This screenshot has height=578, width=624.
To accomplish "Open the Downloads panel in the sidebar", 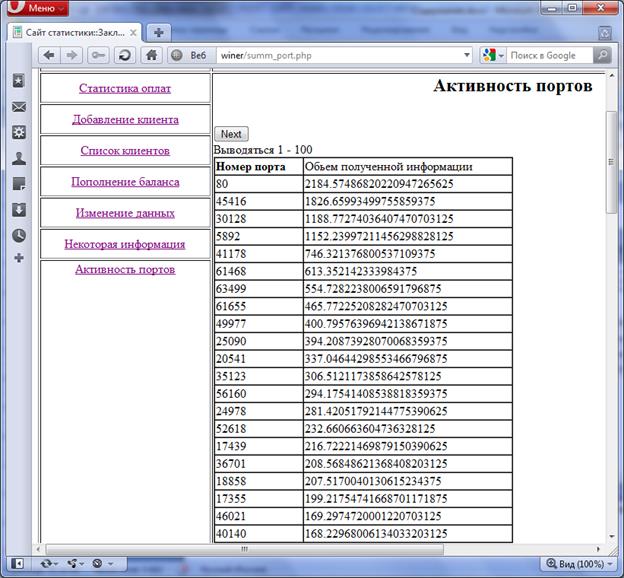I will click(19, 210).
